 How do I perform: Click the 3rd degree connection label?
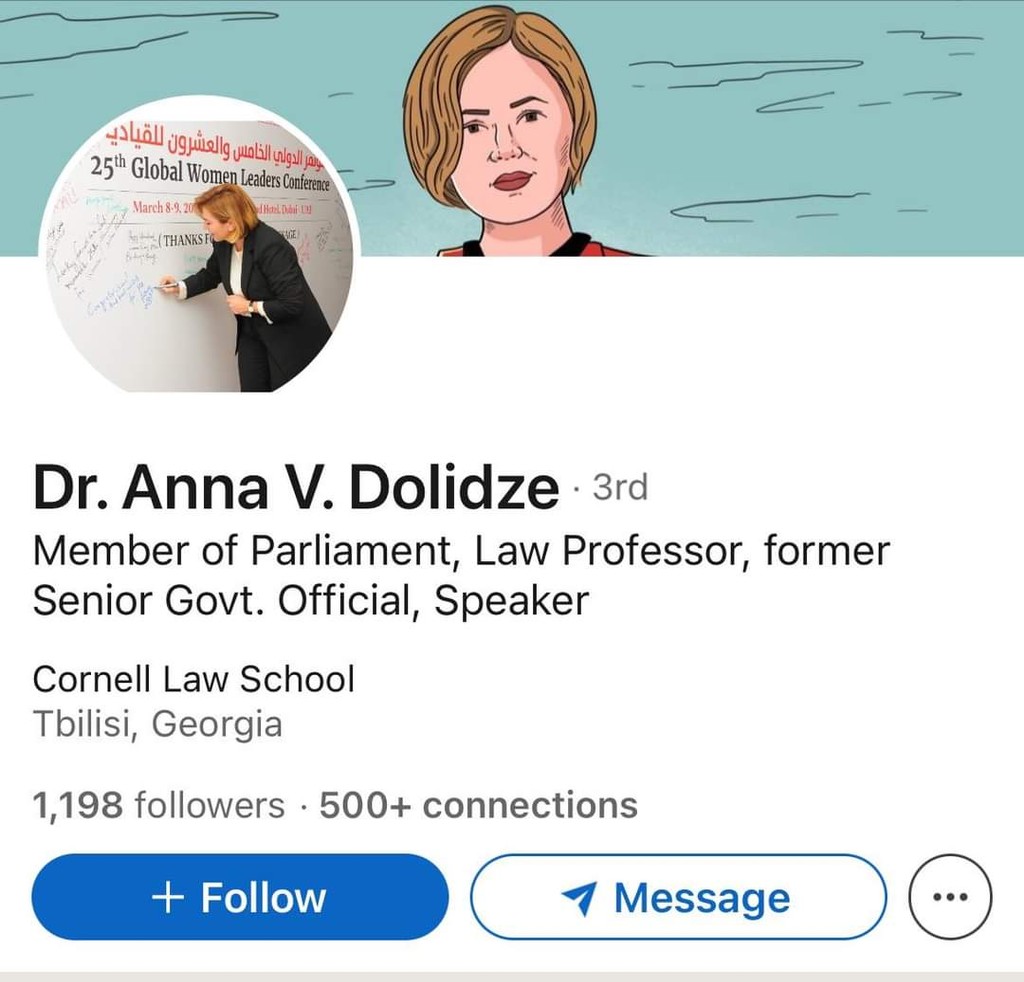click(620, 488)
